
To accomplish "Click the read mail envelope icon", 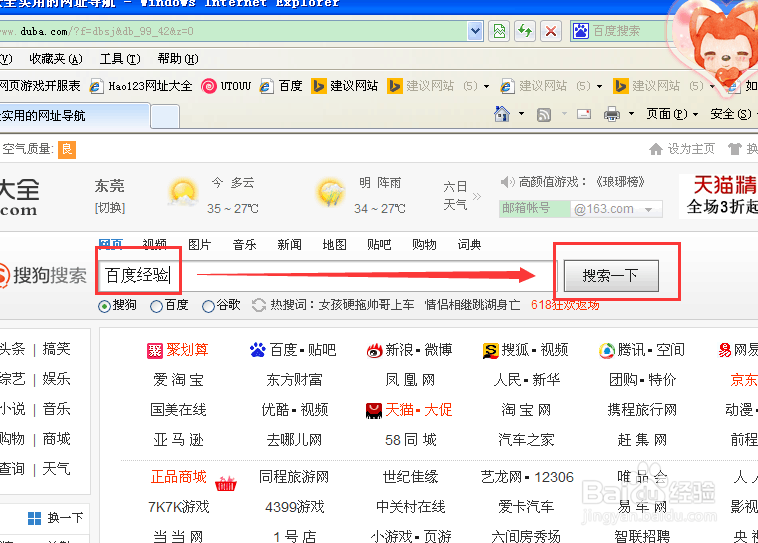I will point(584,114).
